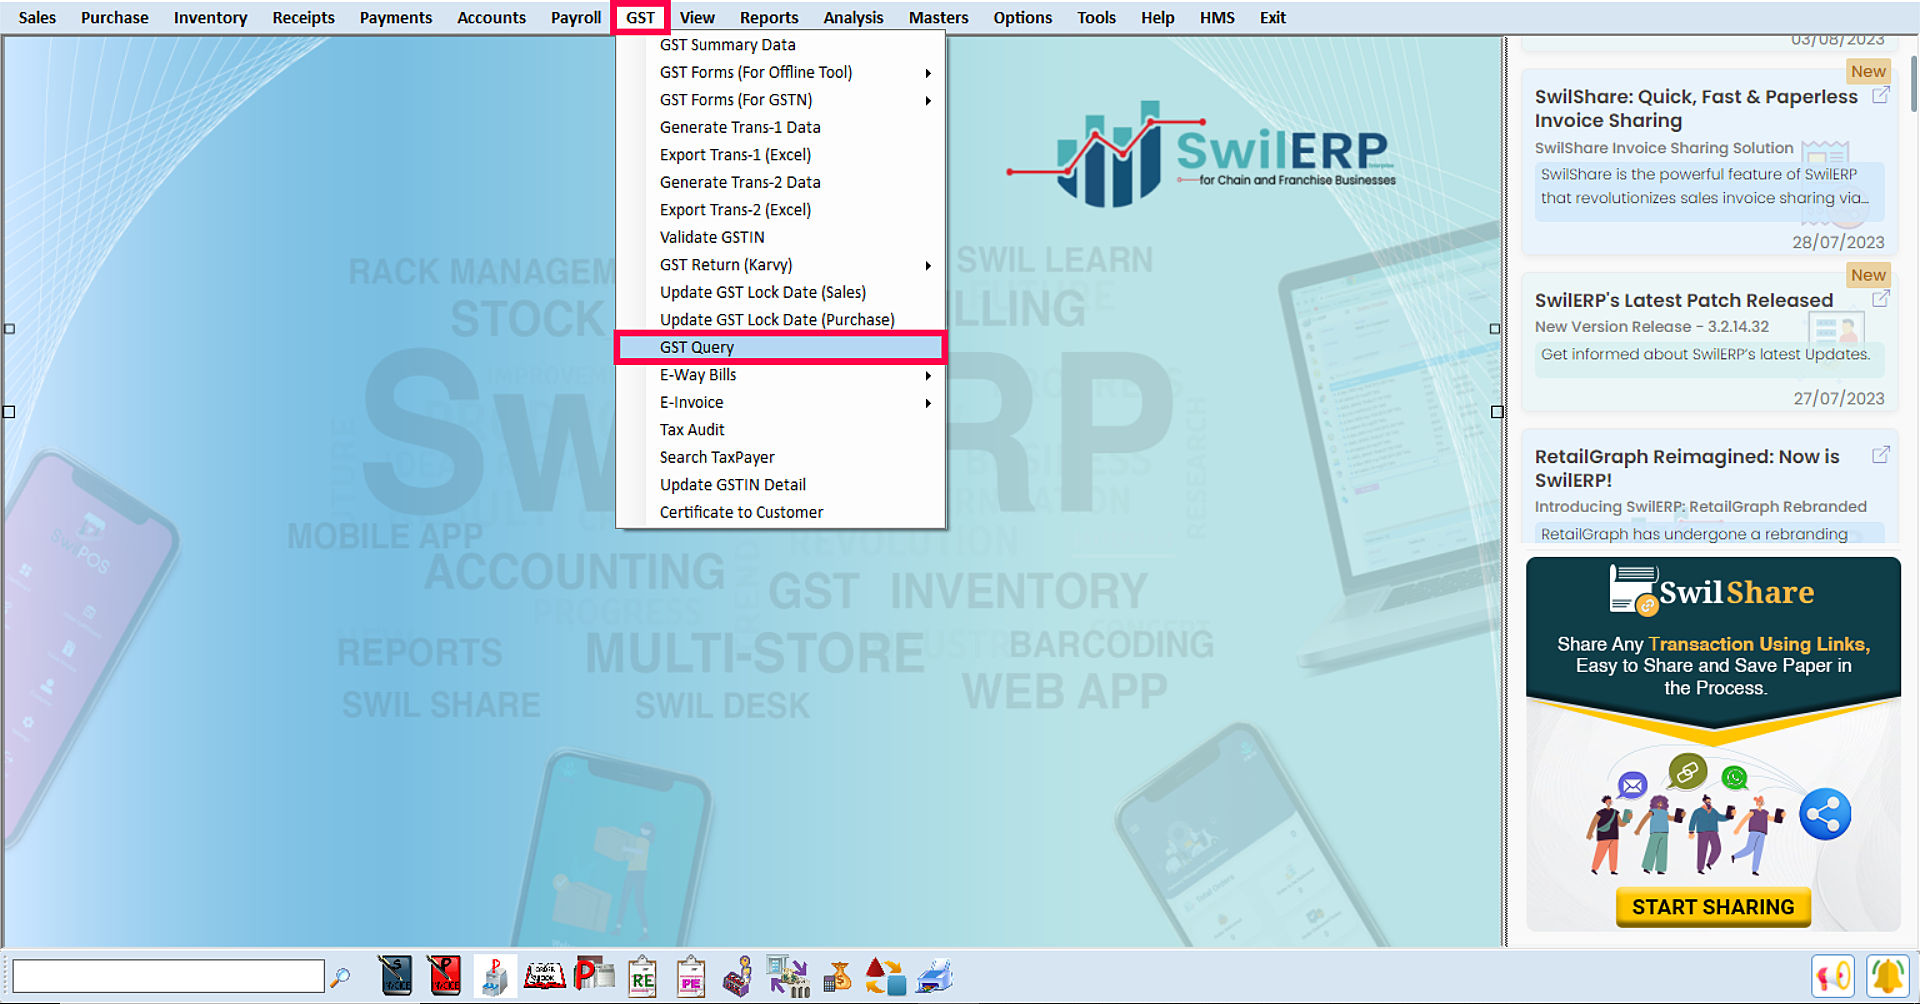Image resolution: width=1920 pixels, height=1004 pixels.
Task: Select Update GST Lock Date (Sales)
Action: point(781,292)
